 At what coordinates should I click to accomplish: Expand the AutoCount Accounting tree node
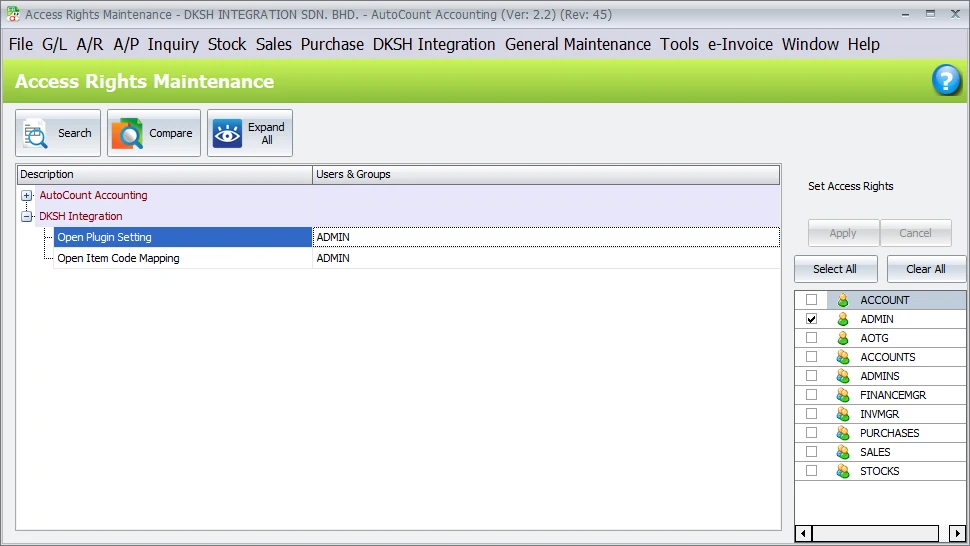click(x=27, y=195)
